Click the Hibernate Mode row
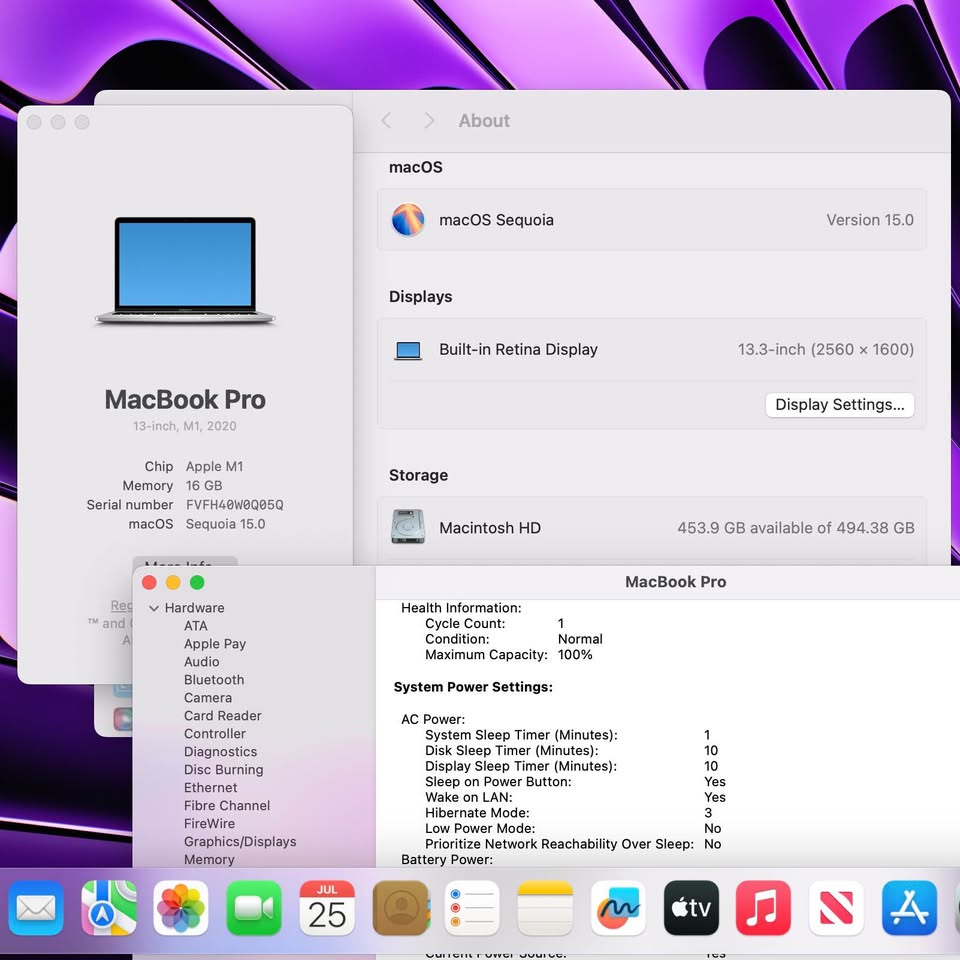Screen dimensions: 960x960 pos(569,813)
